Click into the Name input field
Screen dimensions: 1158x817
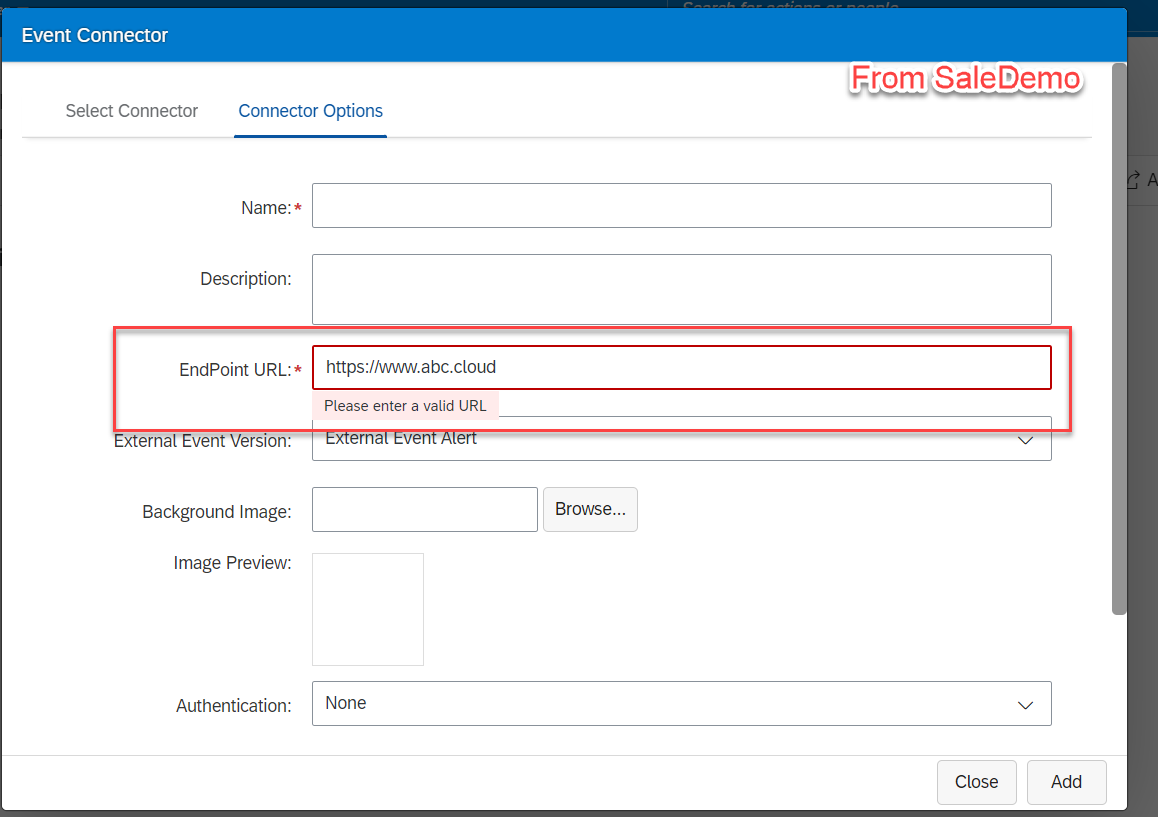click(681, 205)
